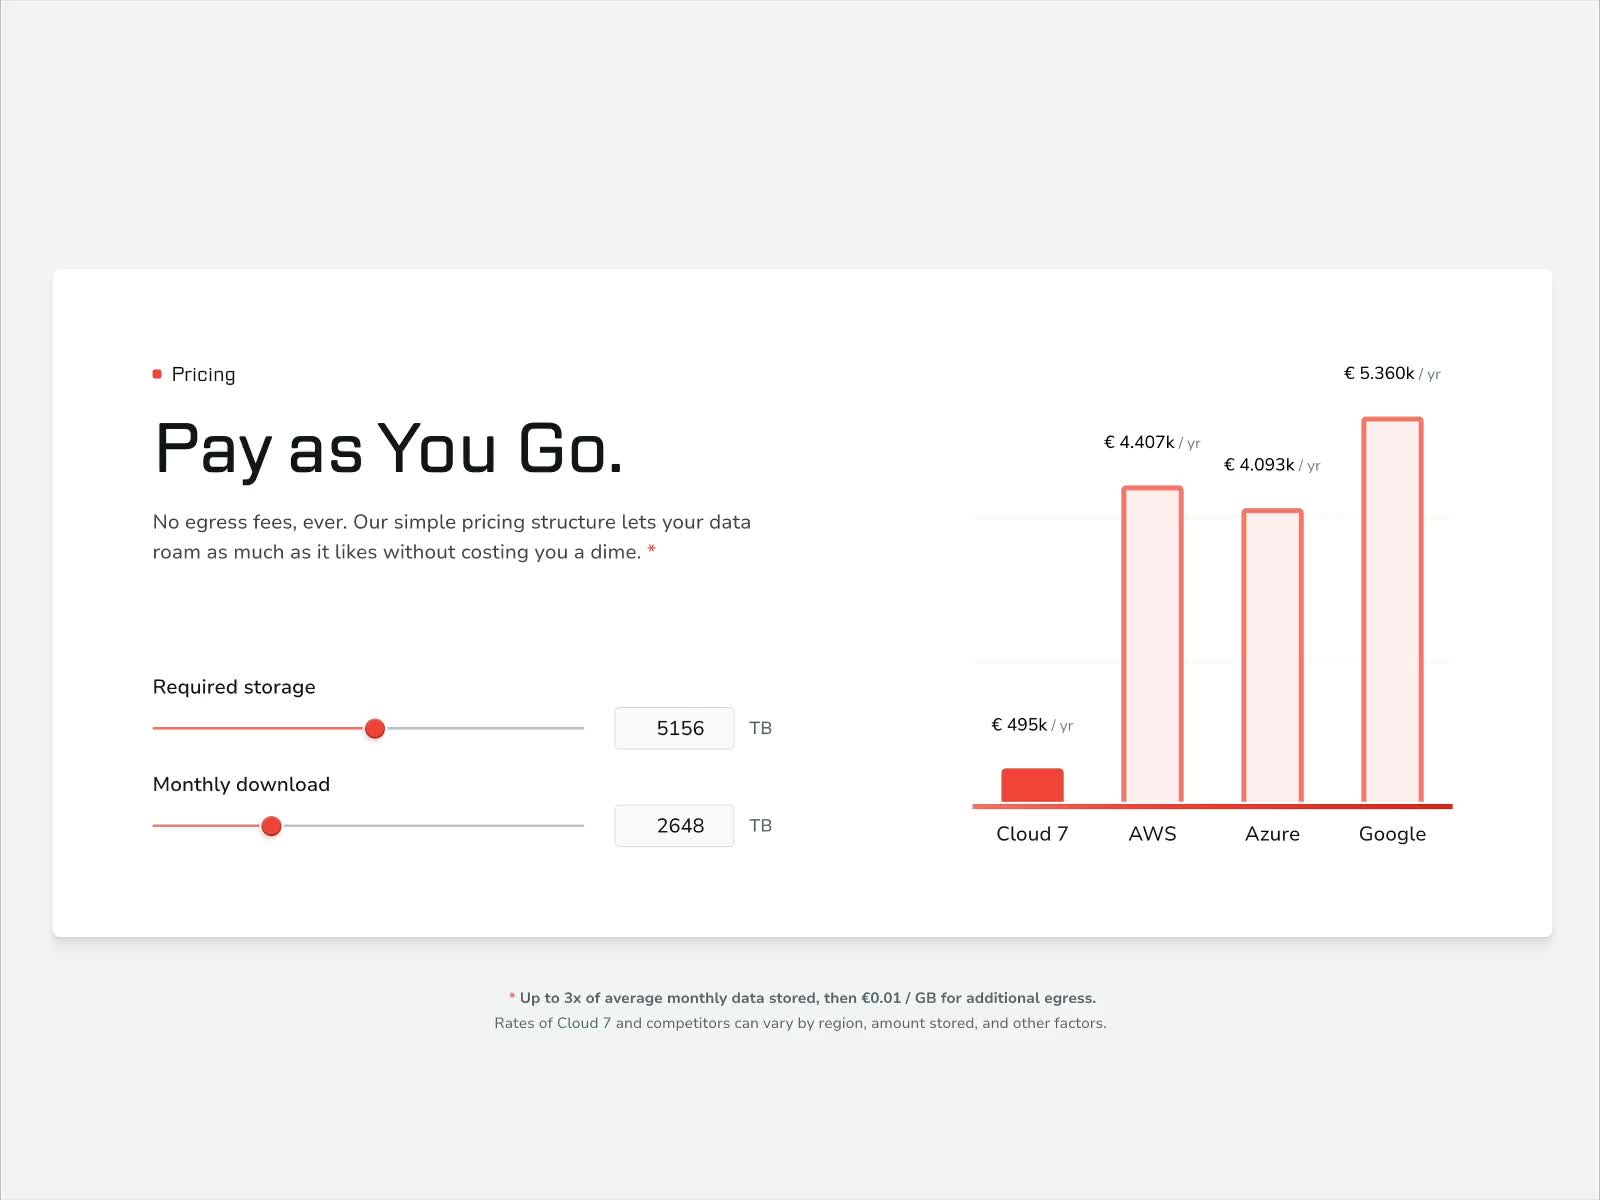Click the Required storage input field showing 5156
Screen dimensions: 1600x1200
[x=674, y=728]
